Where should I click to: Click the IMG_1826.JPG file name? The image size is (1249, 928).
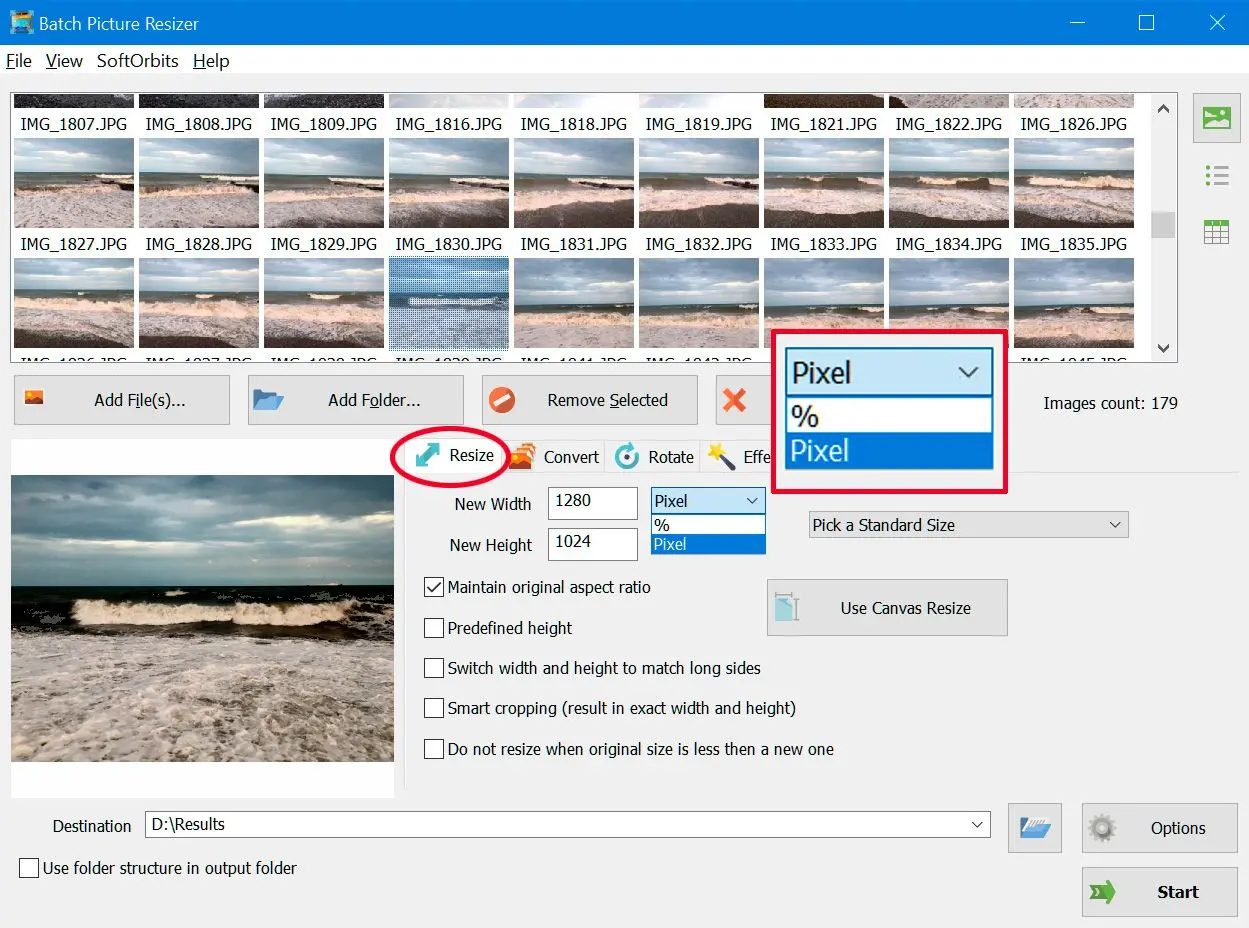pyautogui.click(x=1074, y=124)
